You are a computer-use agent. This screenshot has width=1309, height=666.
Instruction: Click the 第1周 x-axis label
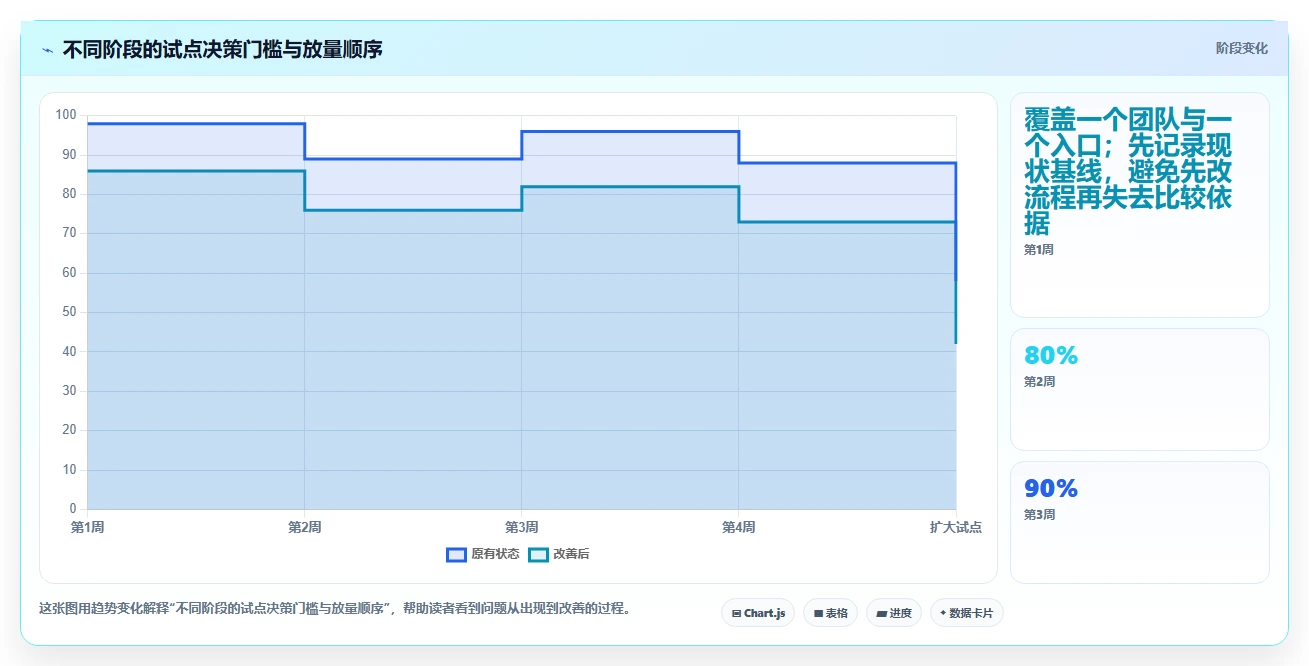click(x=87, y=527)
